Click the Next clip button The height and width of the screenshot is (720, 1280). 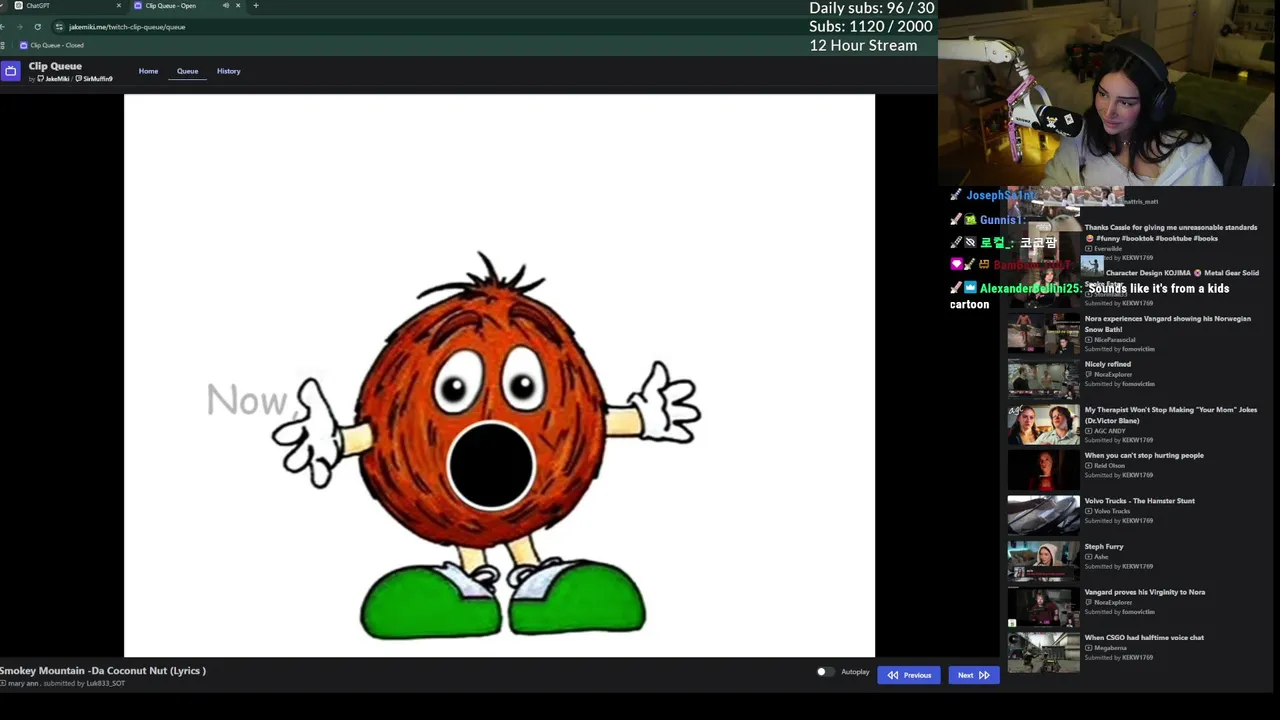[x=973, y=675]
